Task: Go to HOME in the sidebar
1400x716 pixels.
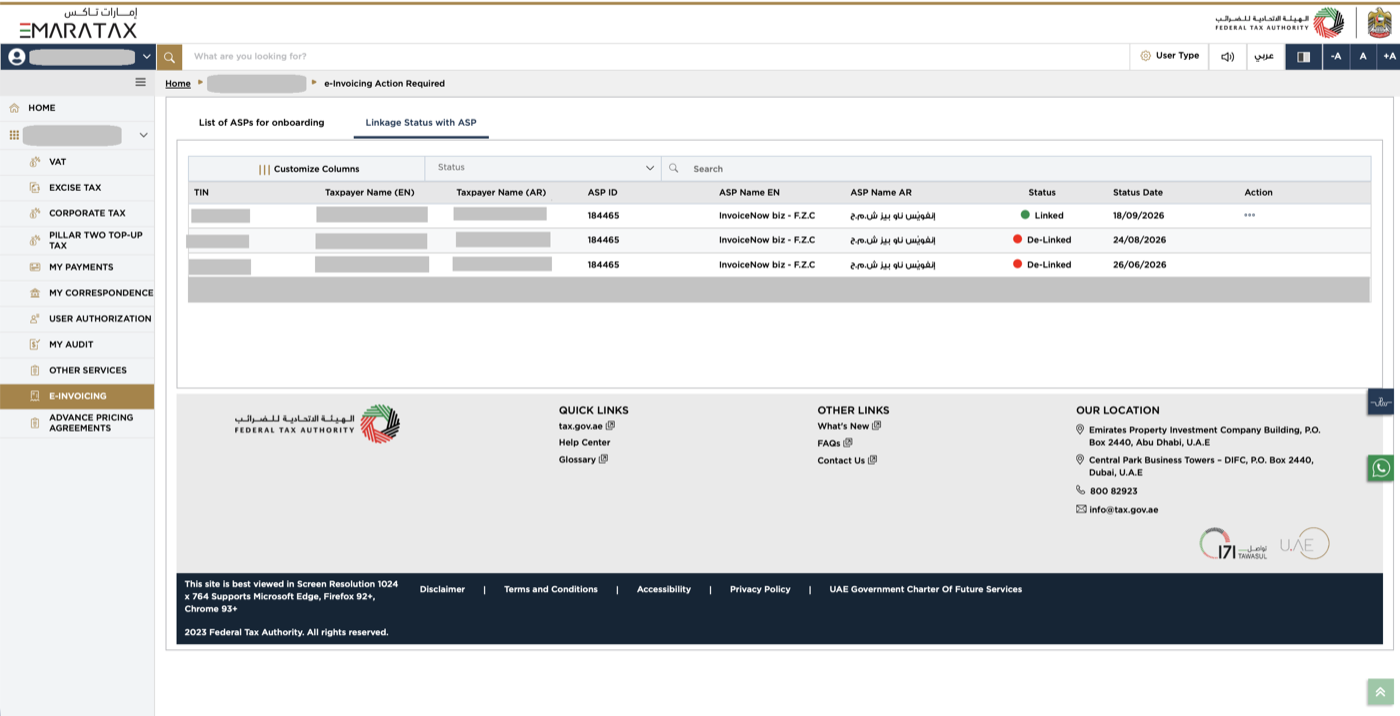Action: [42, 108]
